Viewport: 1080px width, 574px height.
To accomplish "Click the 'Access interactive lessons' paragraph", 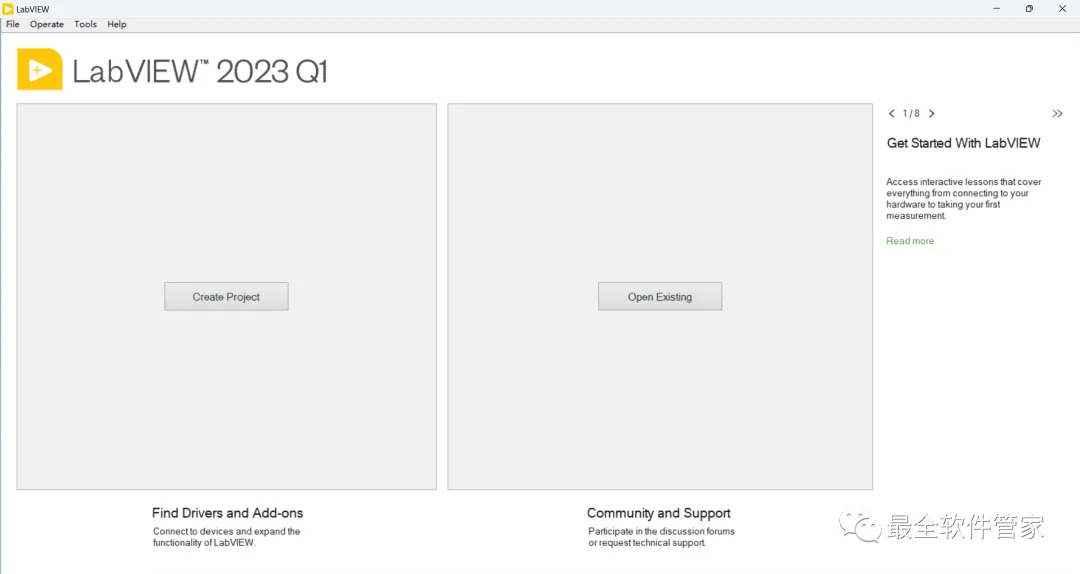I will [964, 198].
